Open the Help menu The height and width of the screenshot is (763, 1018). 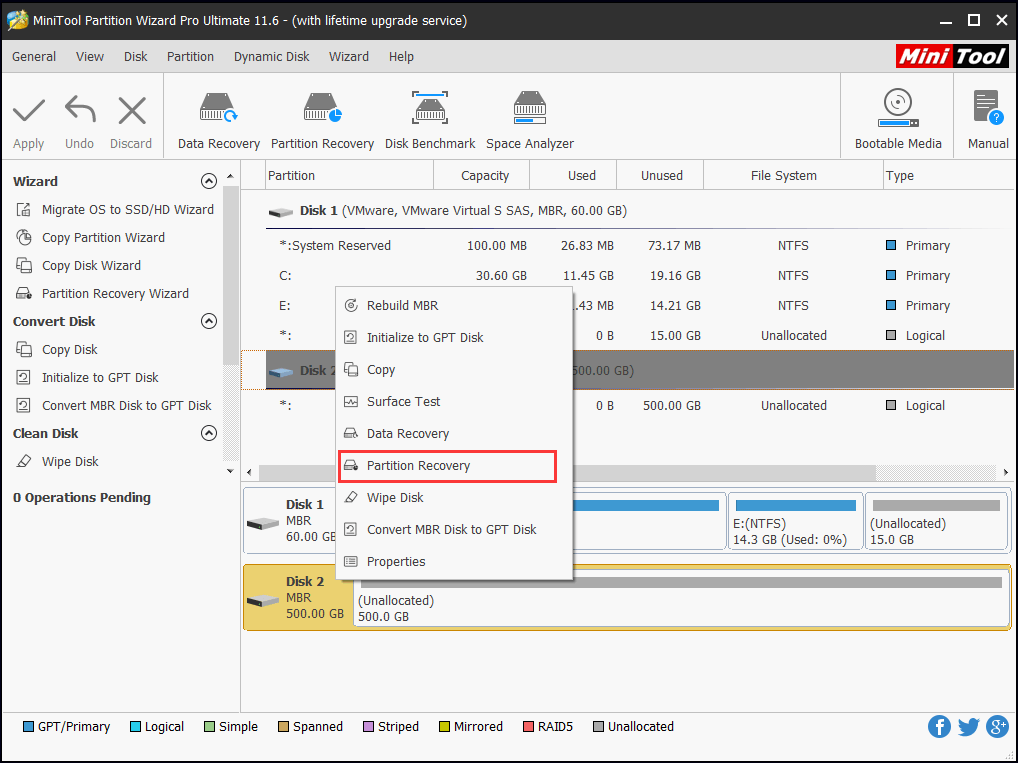click(401, 56)
